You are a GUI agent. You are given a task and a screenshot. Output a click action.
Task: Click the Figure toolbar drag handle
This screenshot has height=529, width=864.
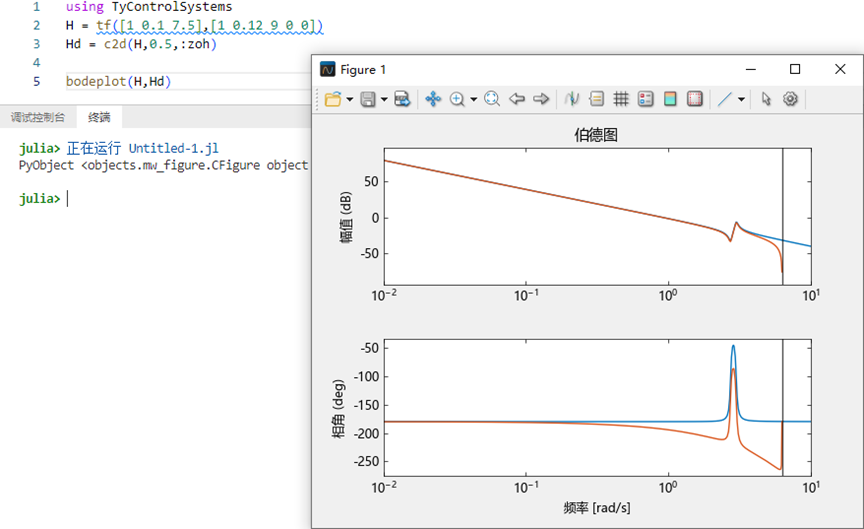pyautogui.click(x=317, y=99)
